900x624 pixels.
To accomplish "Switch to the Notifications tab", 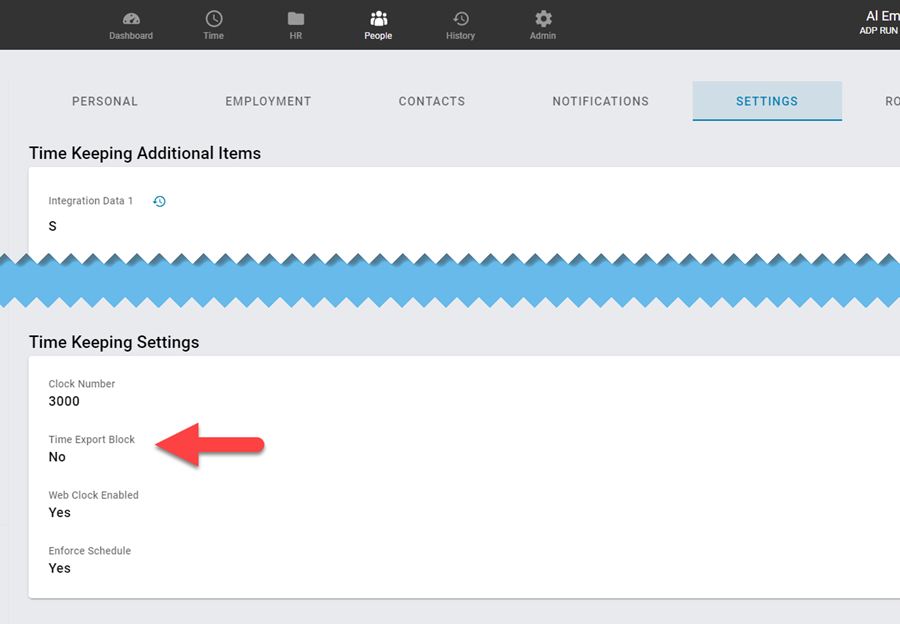I will pos(600,101).
